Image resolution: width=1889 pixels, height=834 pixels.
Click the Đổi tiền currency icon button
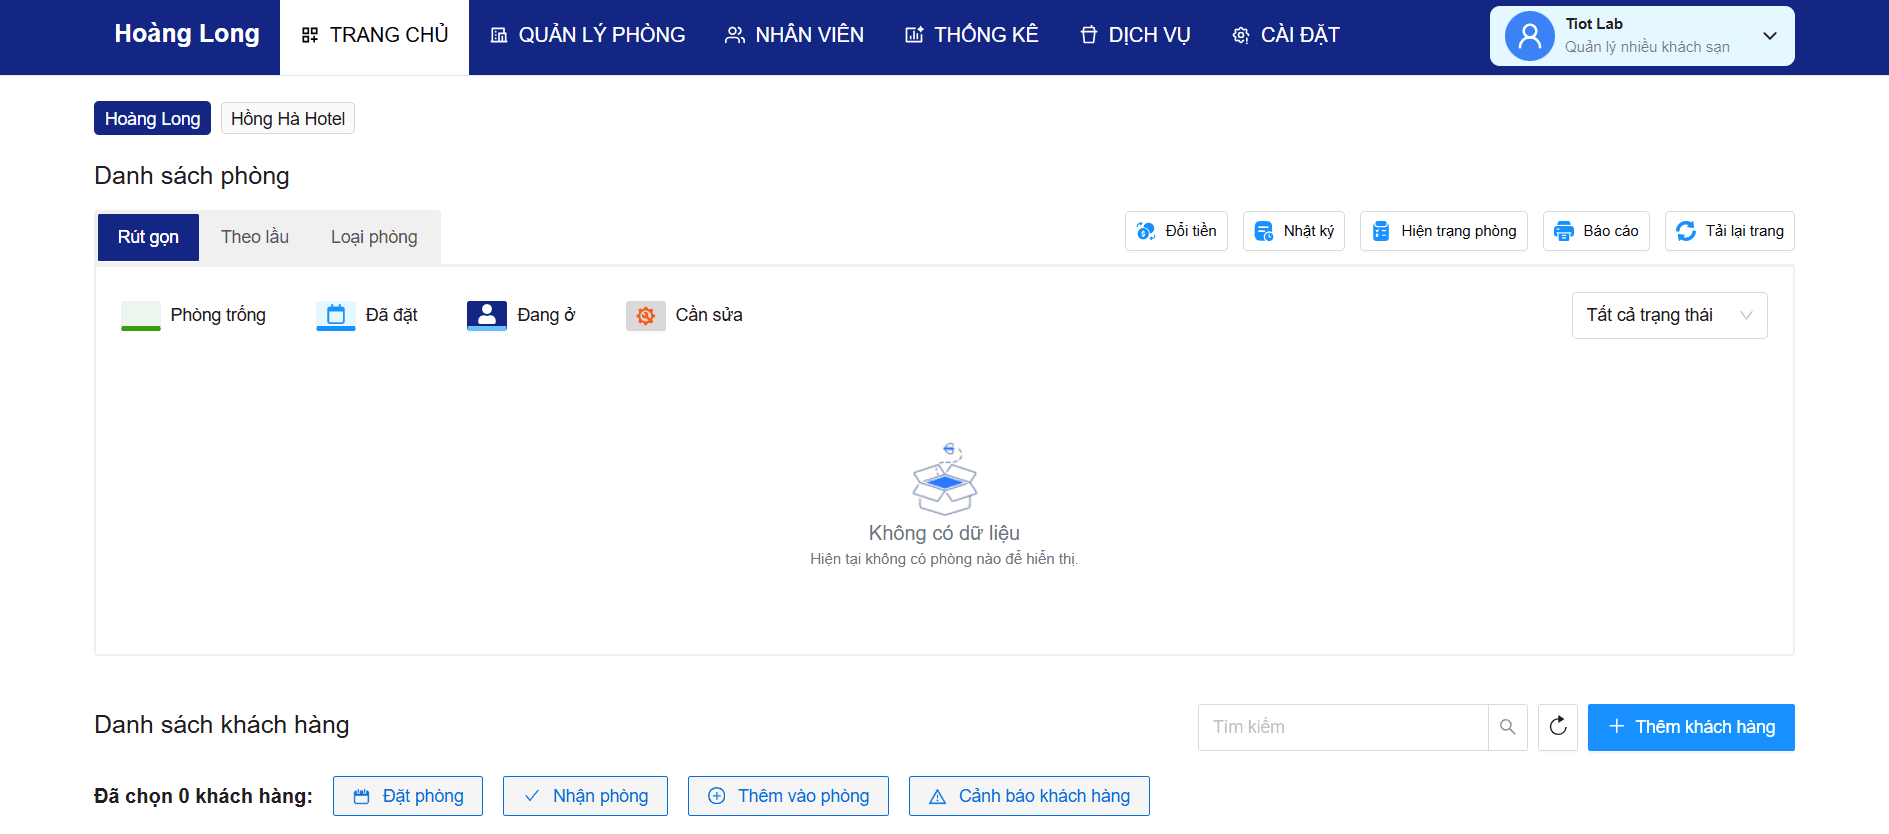(1176, 231)
